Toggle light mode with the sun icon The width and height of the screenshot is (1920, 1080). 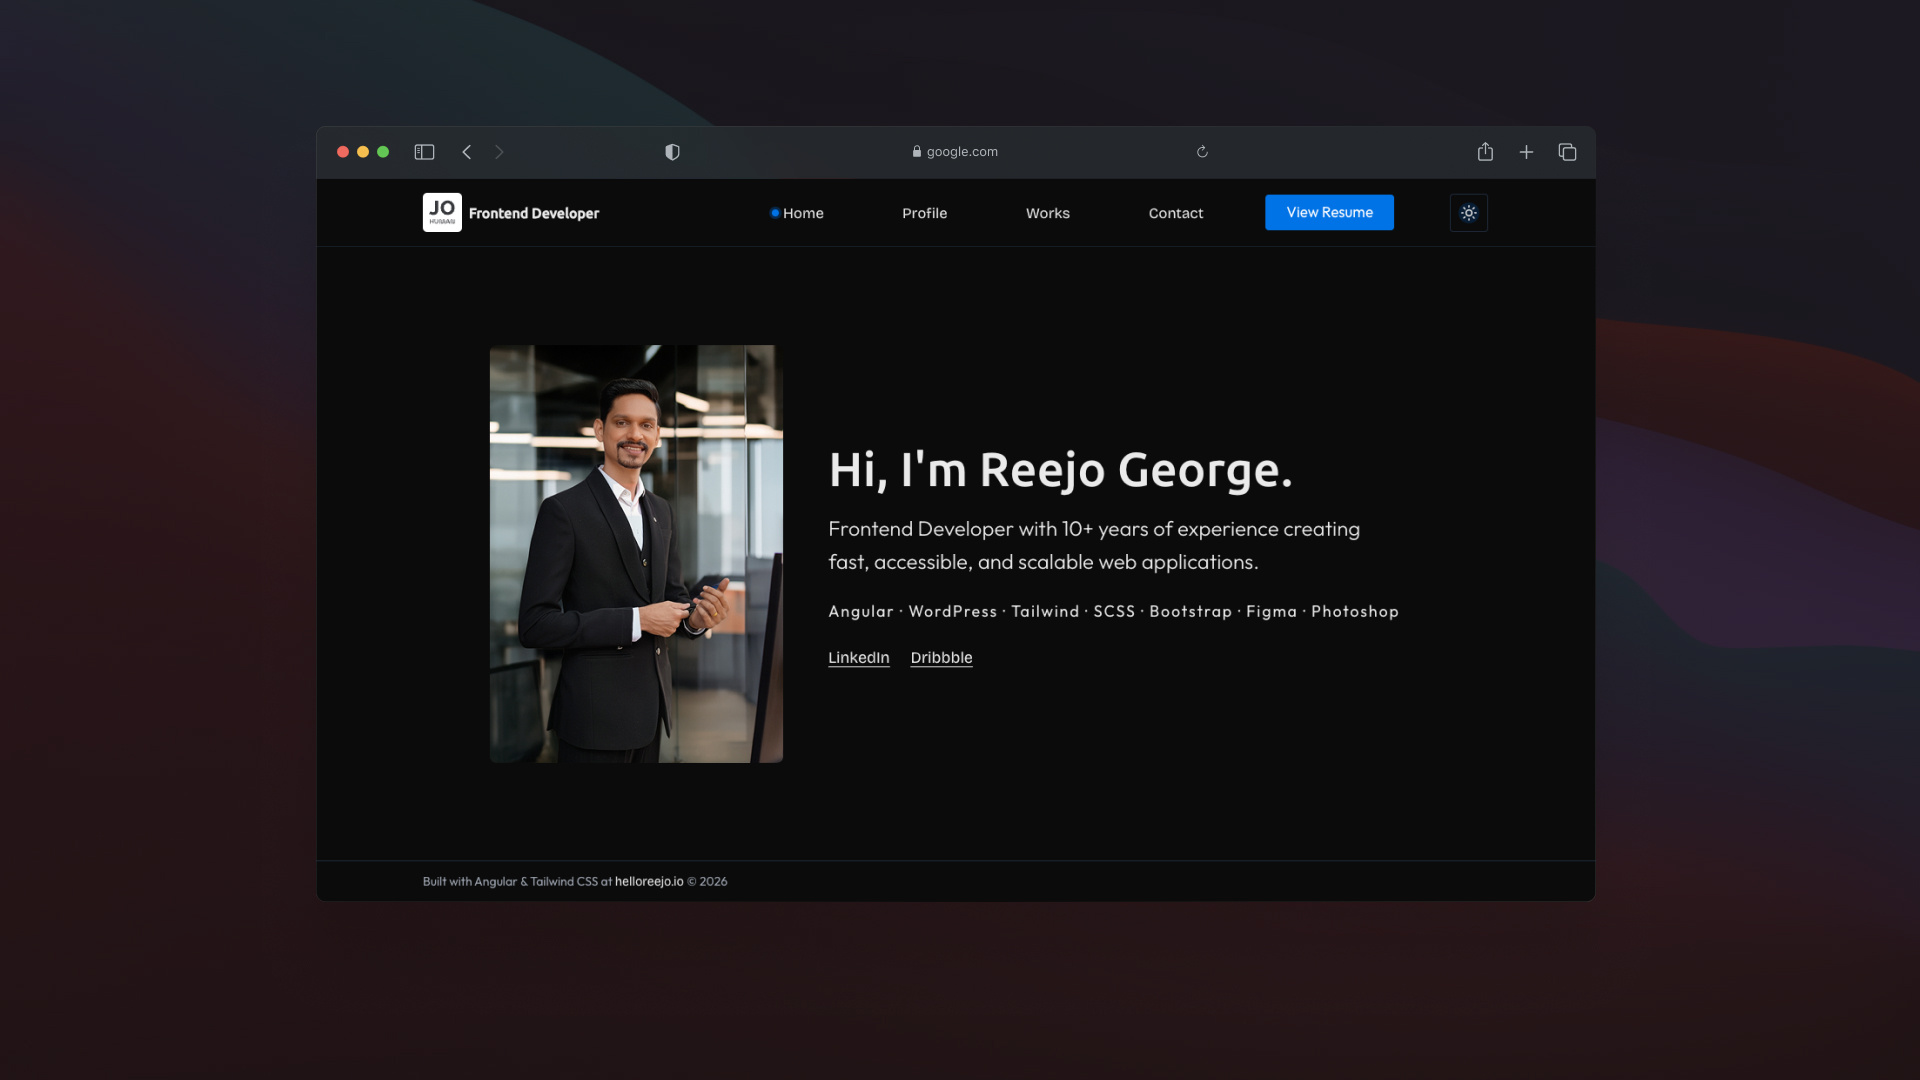1468,212
